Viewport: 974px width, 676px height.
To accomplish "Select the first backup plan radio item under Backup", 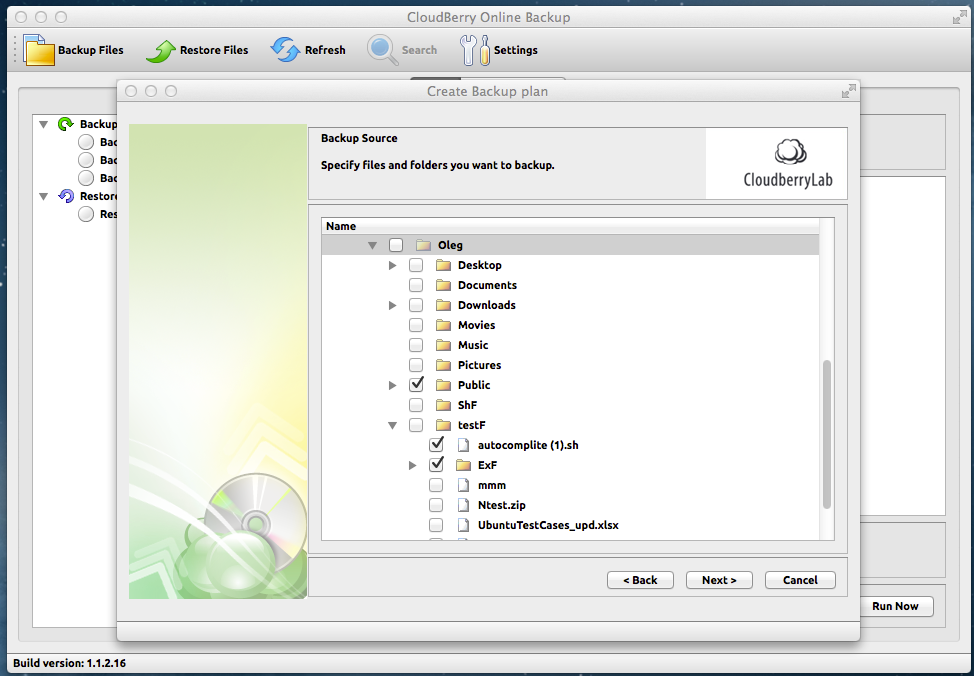I will tap(86, 142).
